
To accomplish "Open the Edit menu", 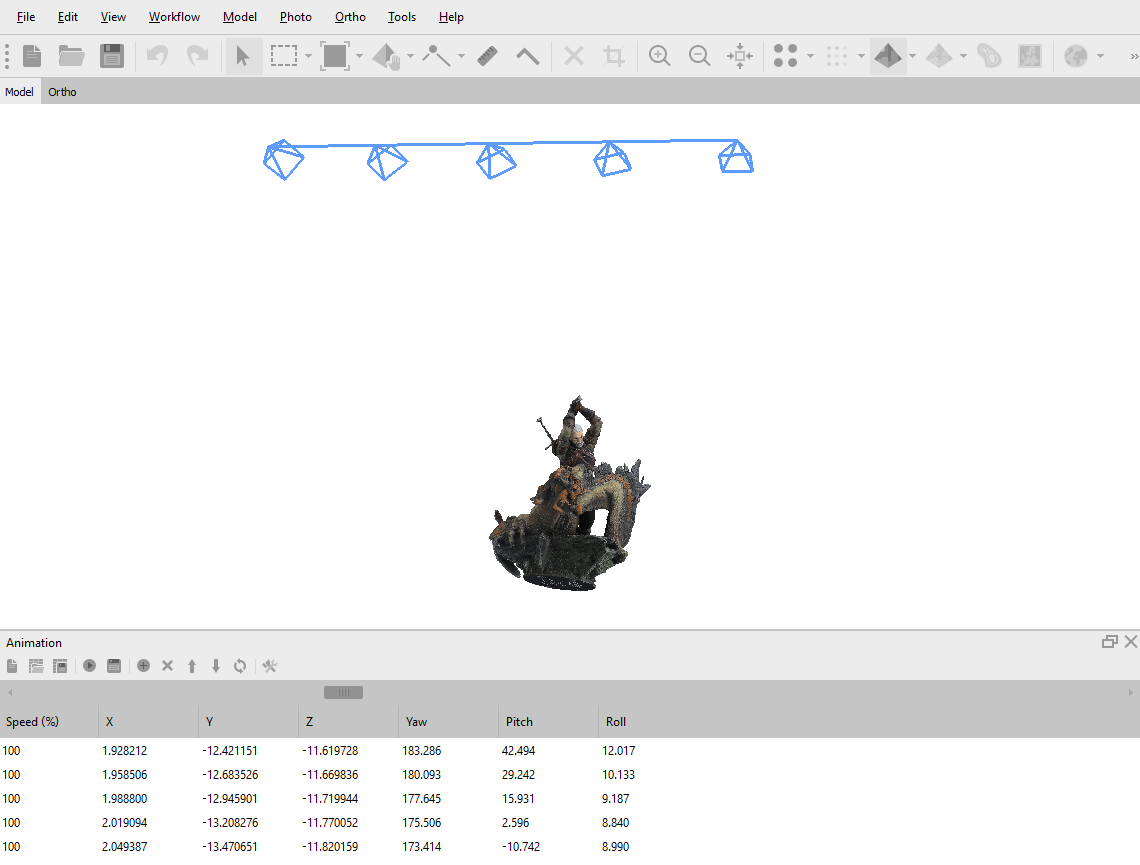I will pos(68,17).
